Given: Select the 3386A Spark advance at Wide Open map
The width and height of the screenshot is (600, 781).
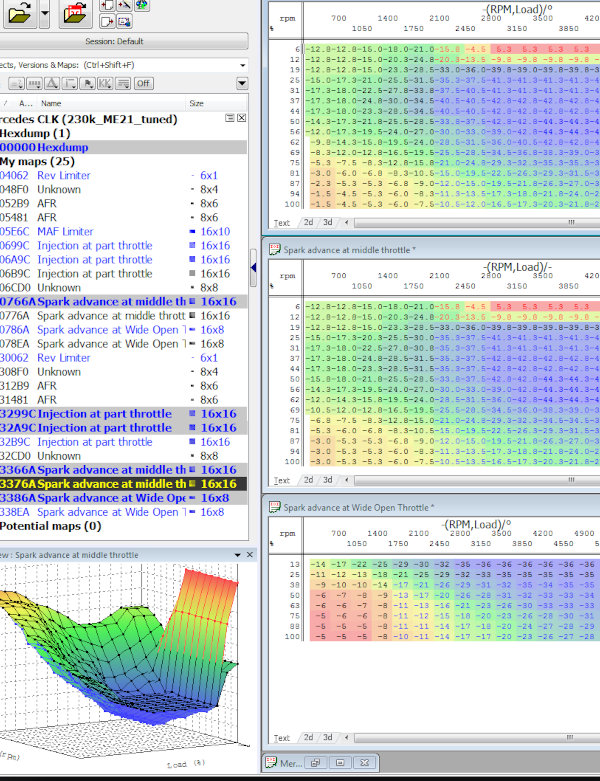Looking at the screenshot, I should (123, 498).
